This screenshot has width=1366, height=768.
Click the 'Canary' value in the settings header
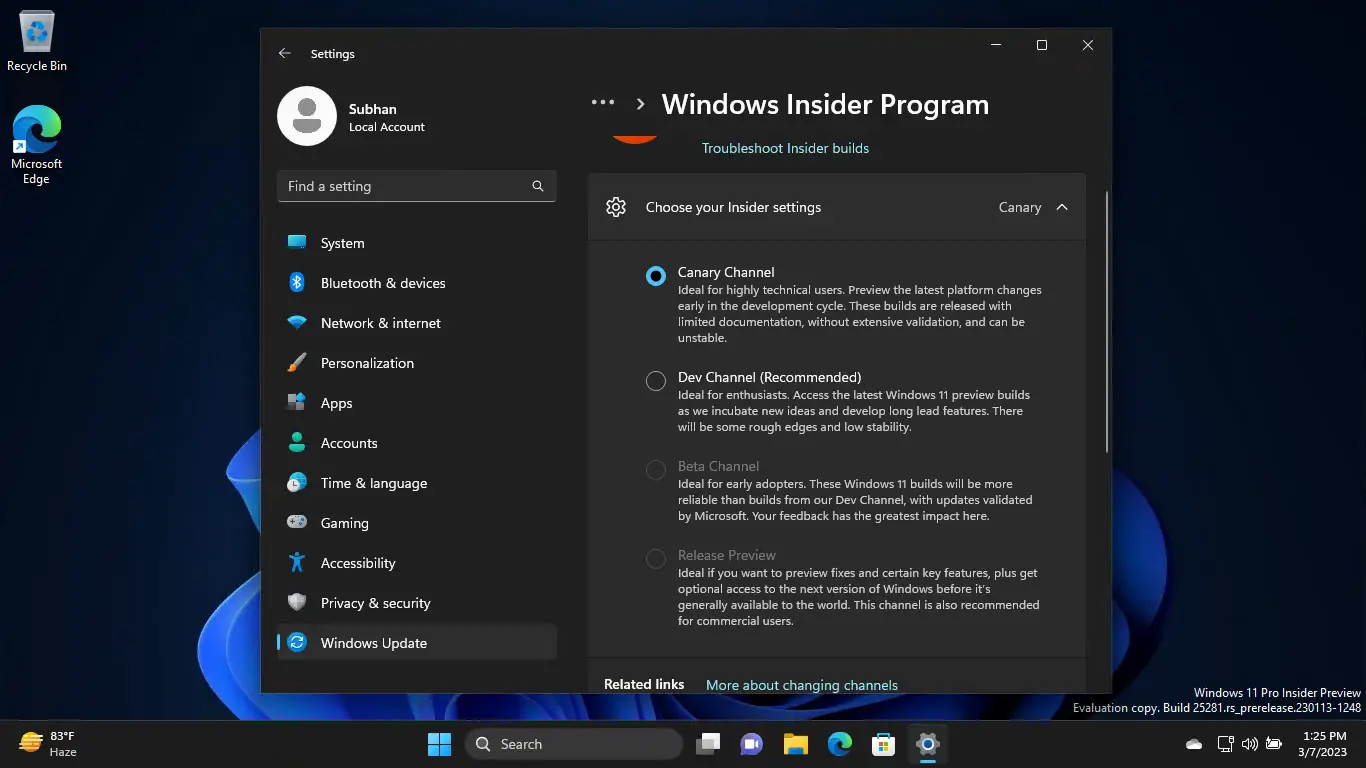tap(1020, 207)
